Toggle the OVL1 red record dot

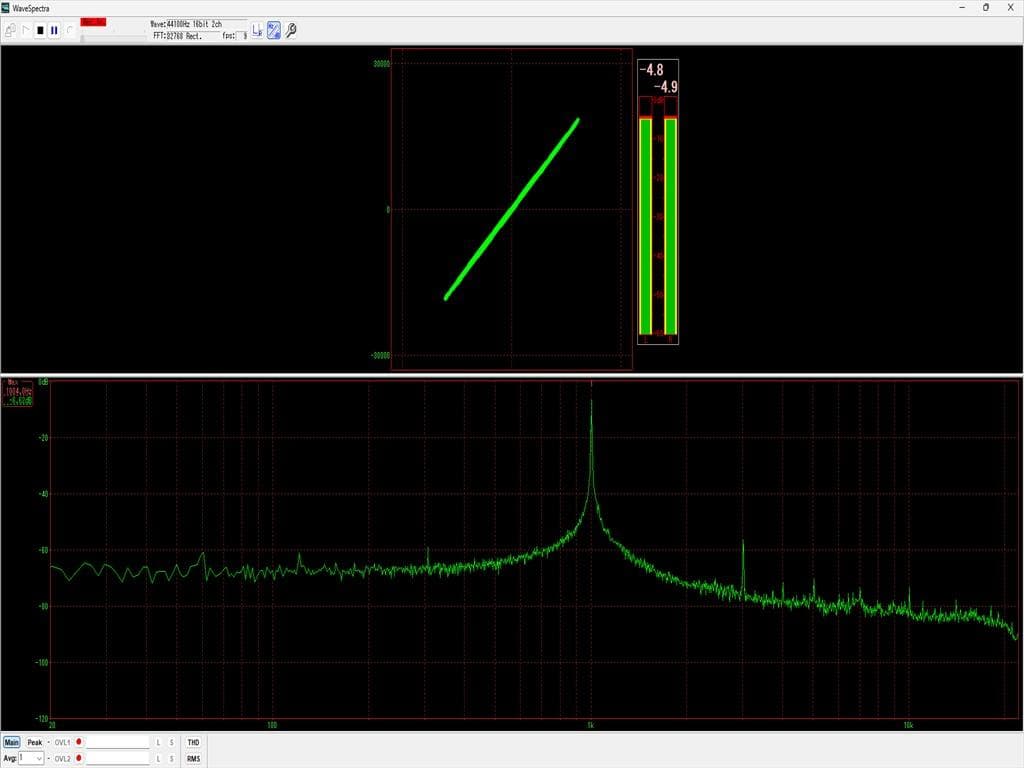pyautogui.click(x=78, y=743)
